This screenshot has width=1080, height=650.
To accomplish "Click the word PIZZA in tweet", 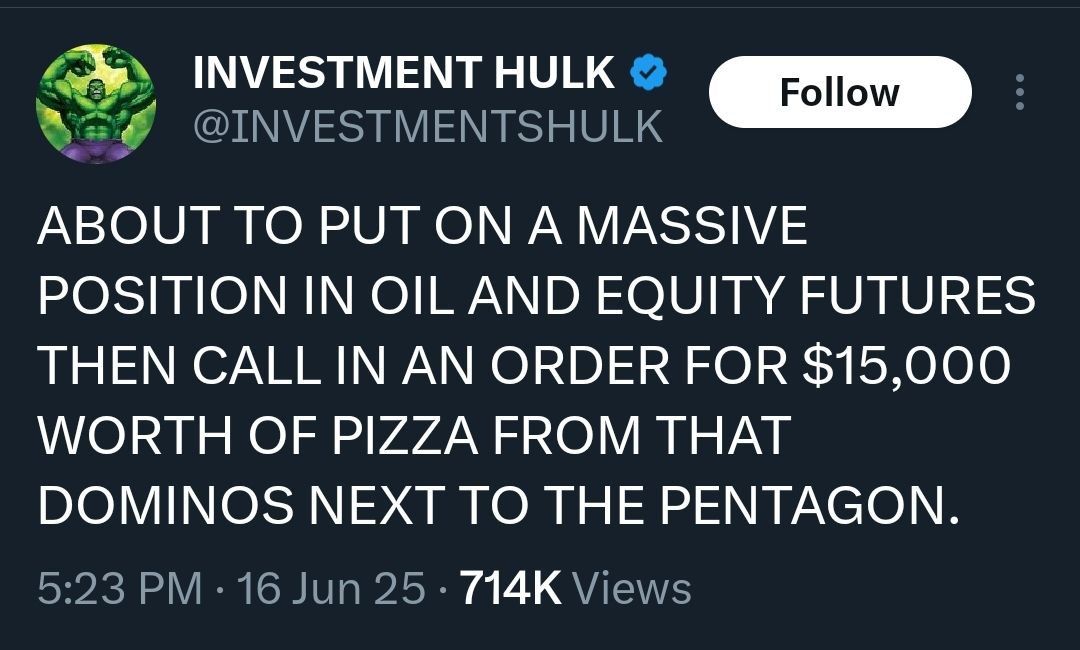I will tap(406, 435).
